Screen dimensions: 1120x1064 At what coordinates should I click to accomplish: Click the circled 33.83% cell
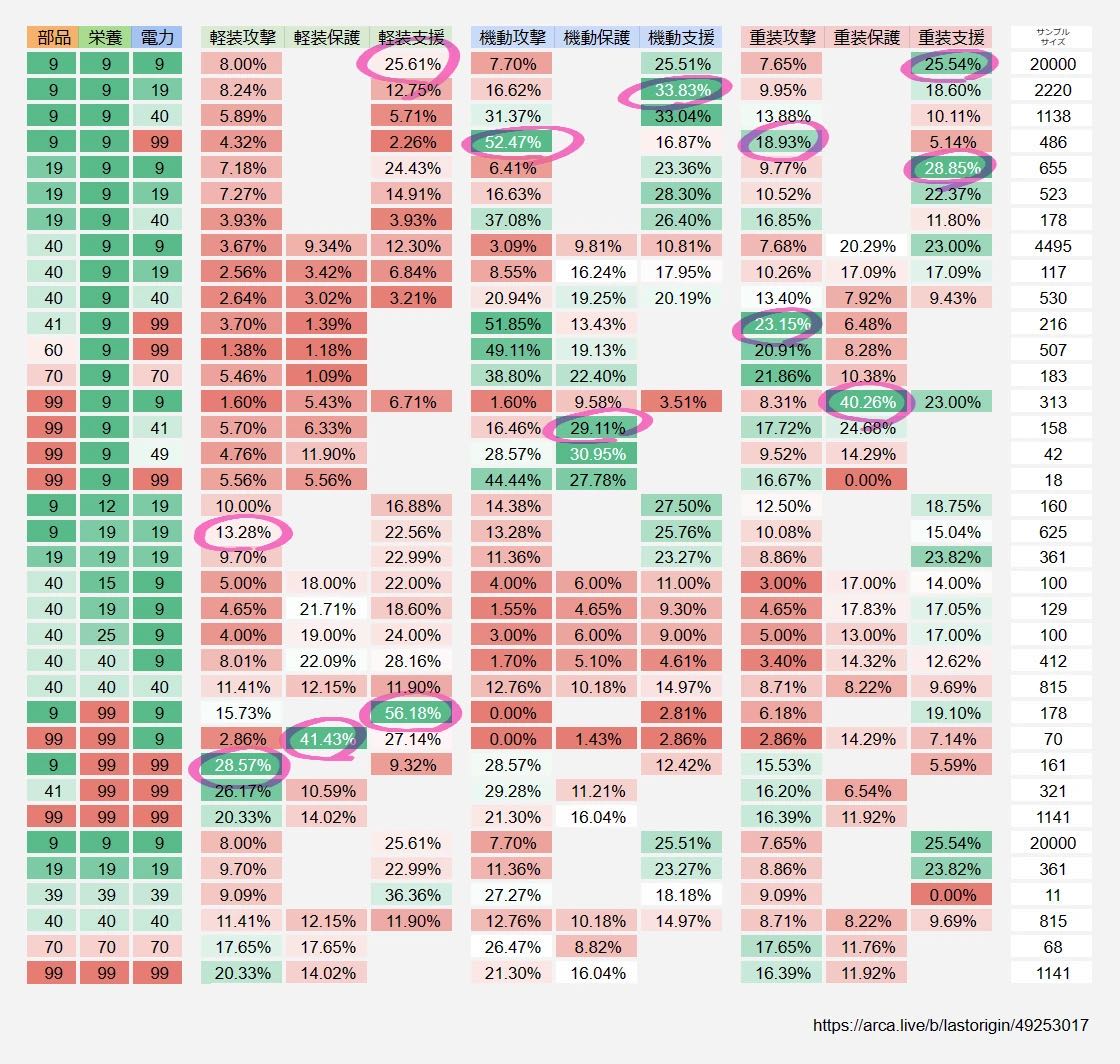pyautogui.click(x=682, y=90)
